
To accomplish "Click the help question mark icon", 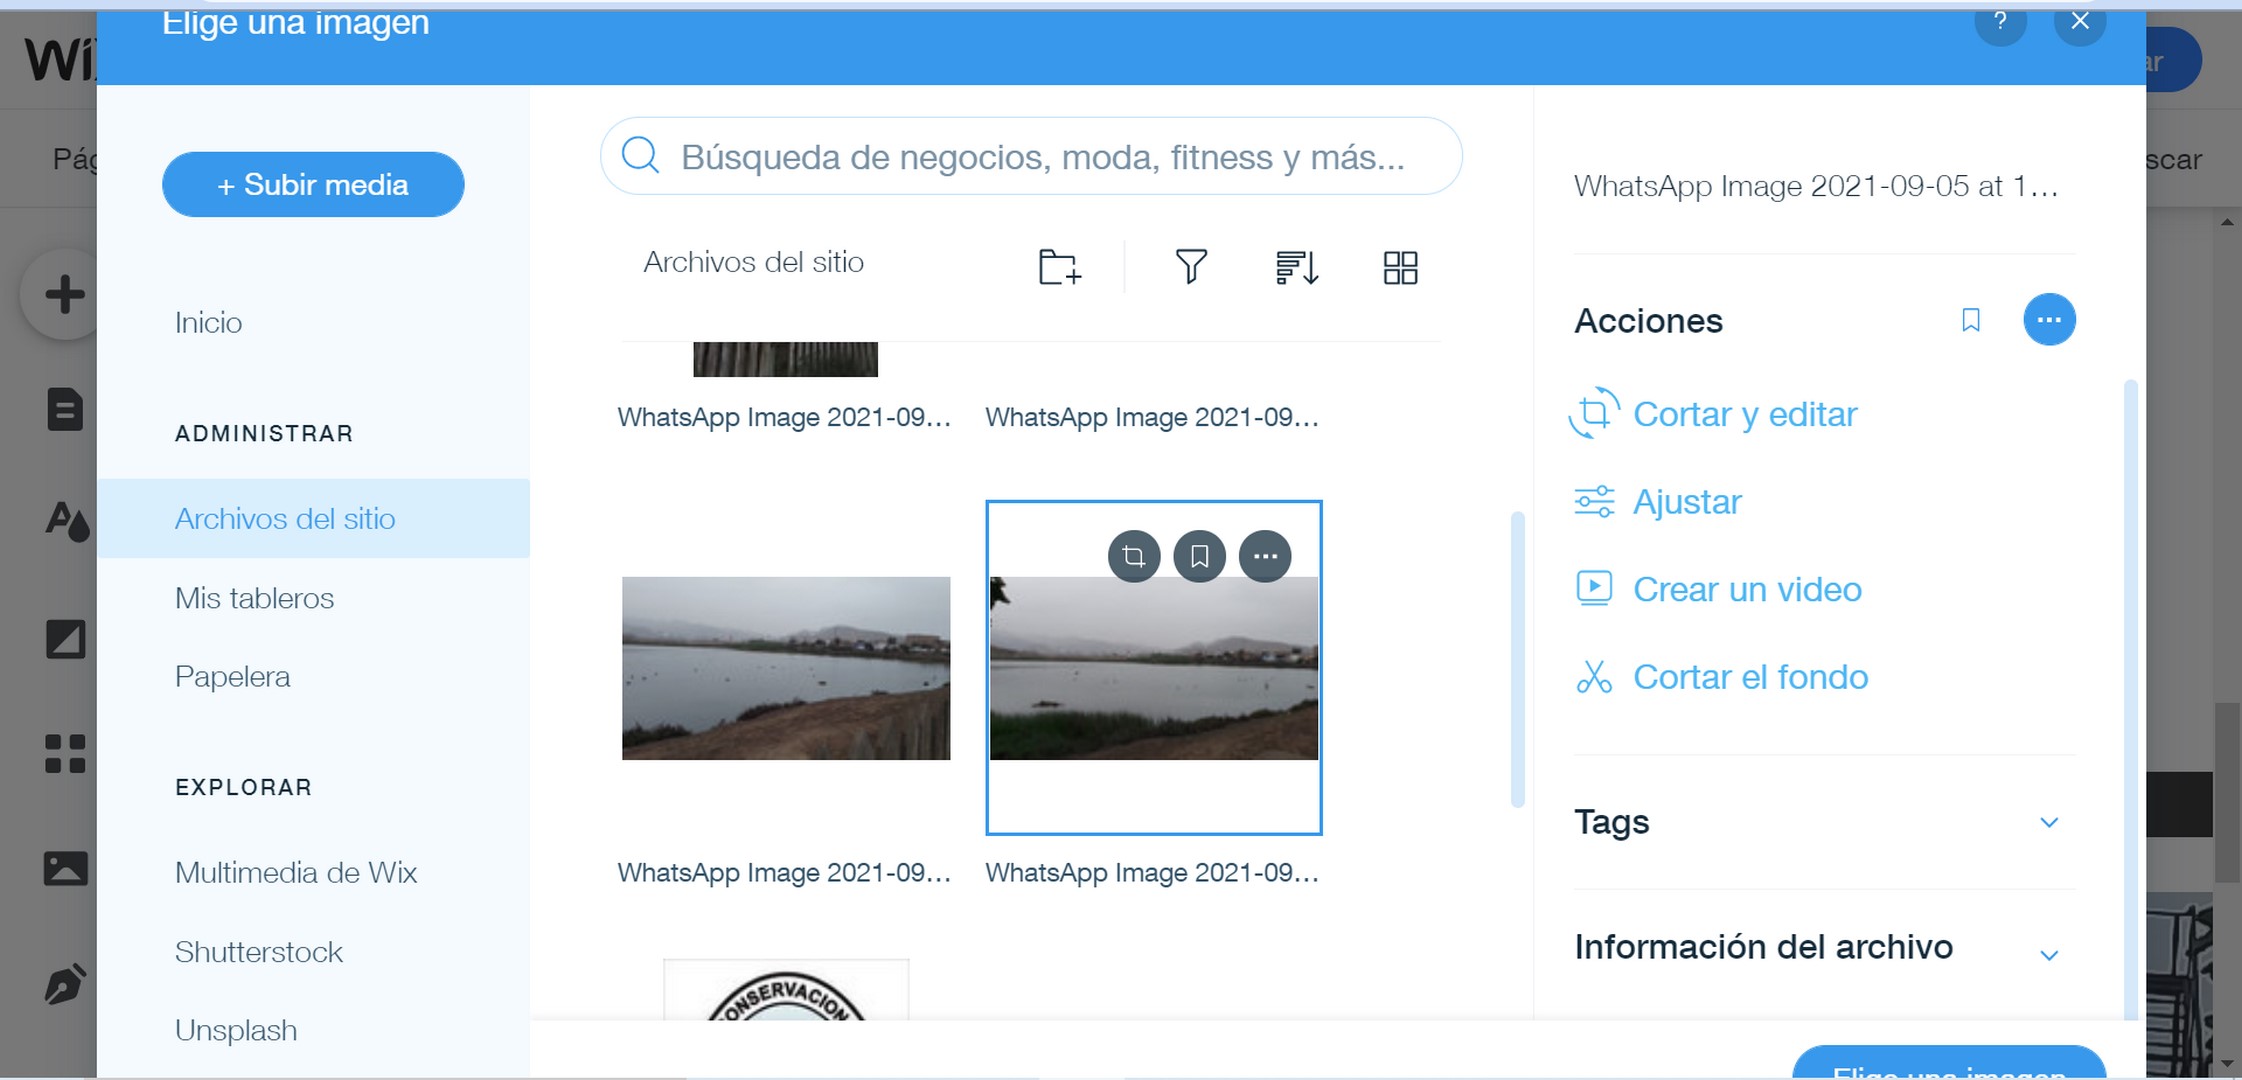I will tap(2000, 22).
